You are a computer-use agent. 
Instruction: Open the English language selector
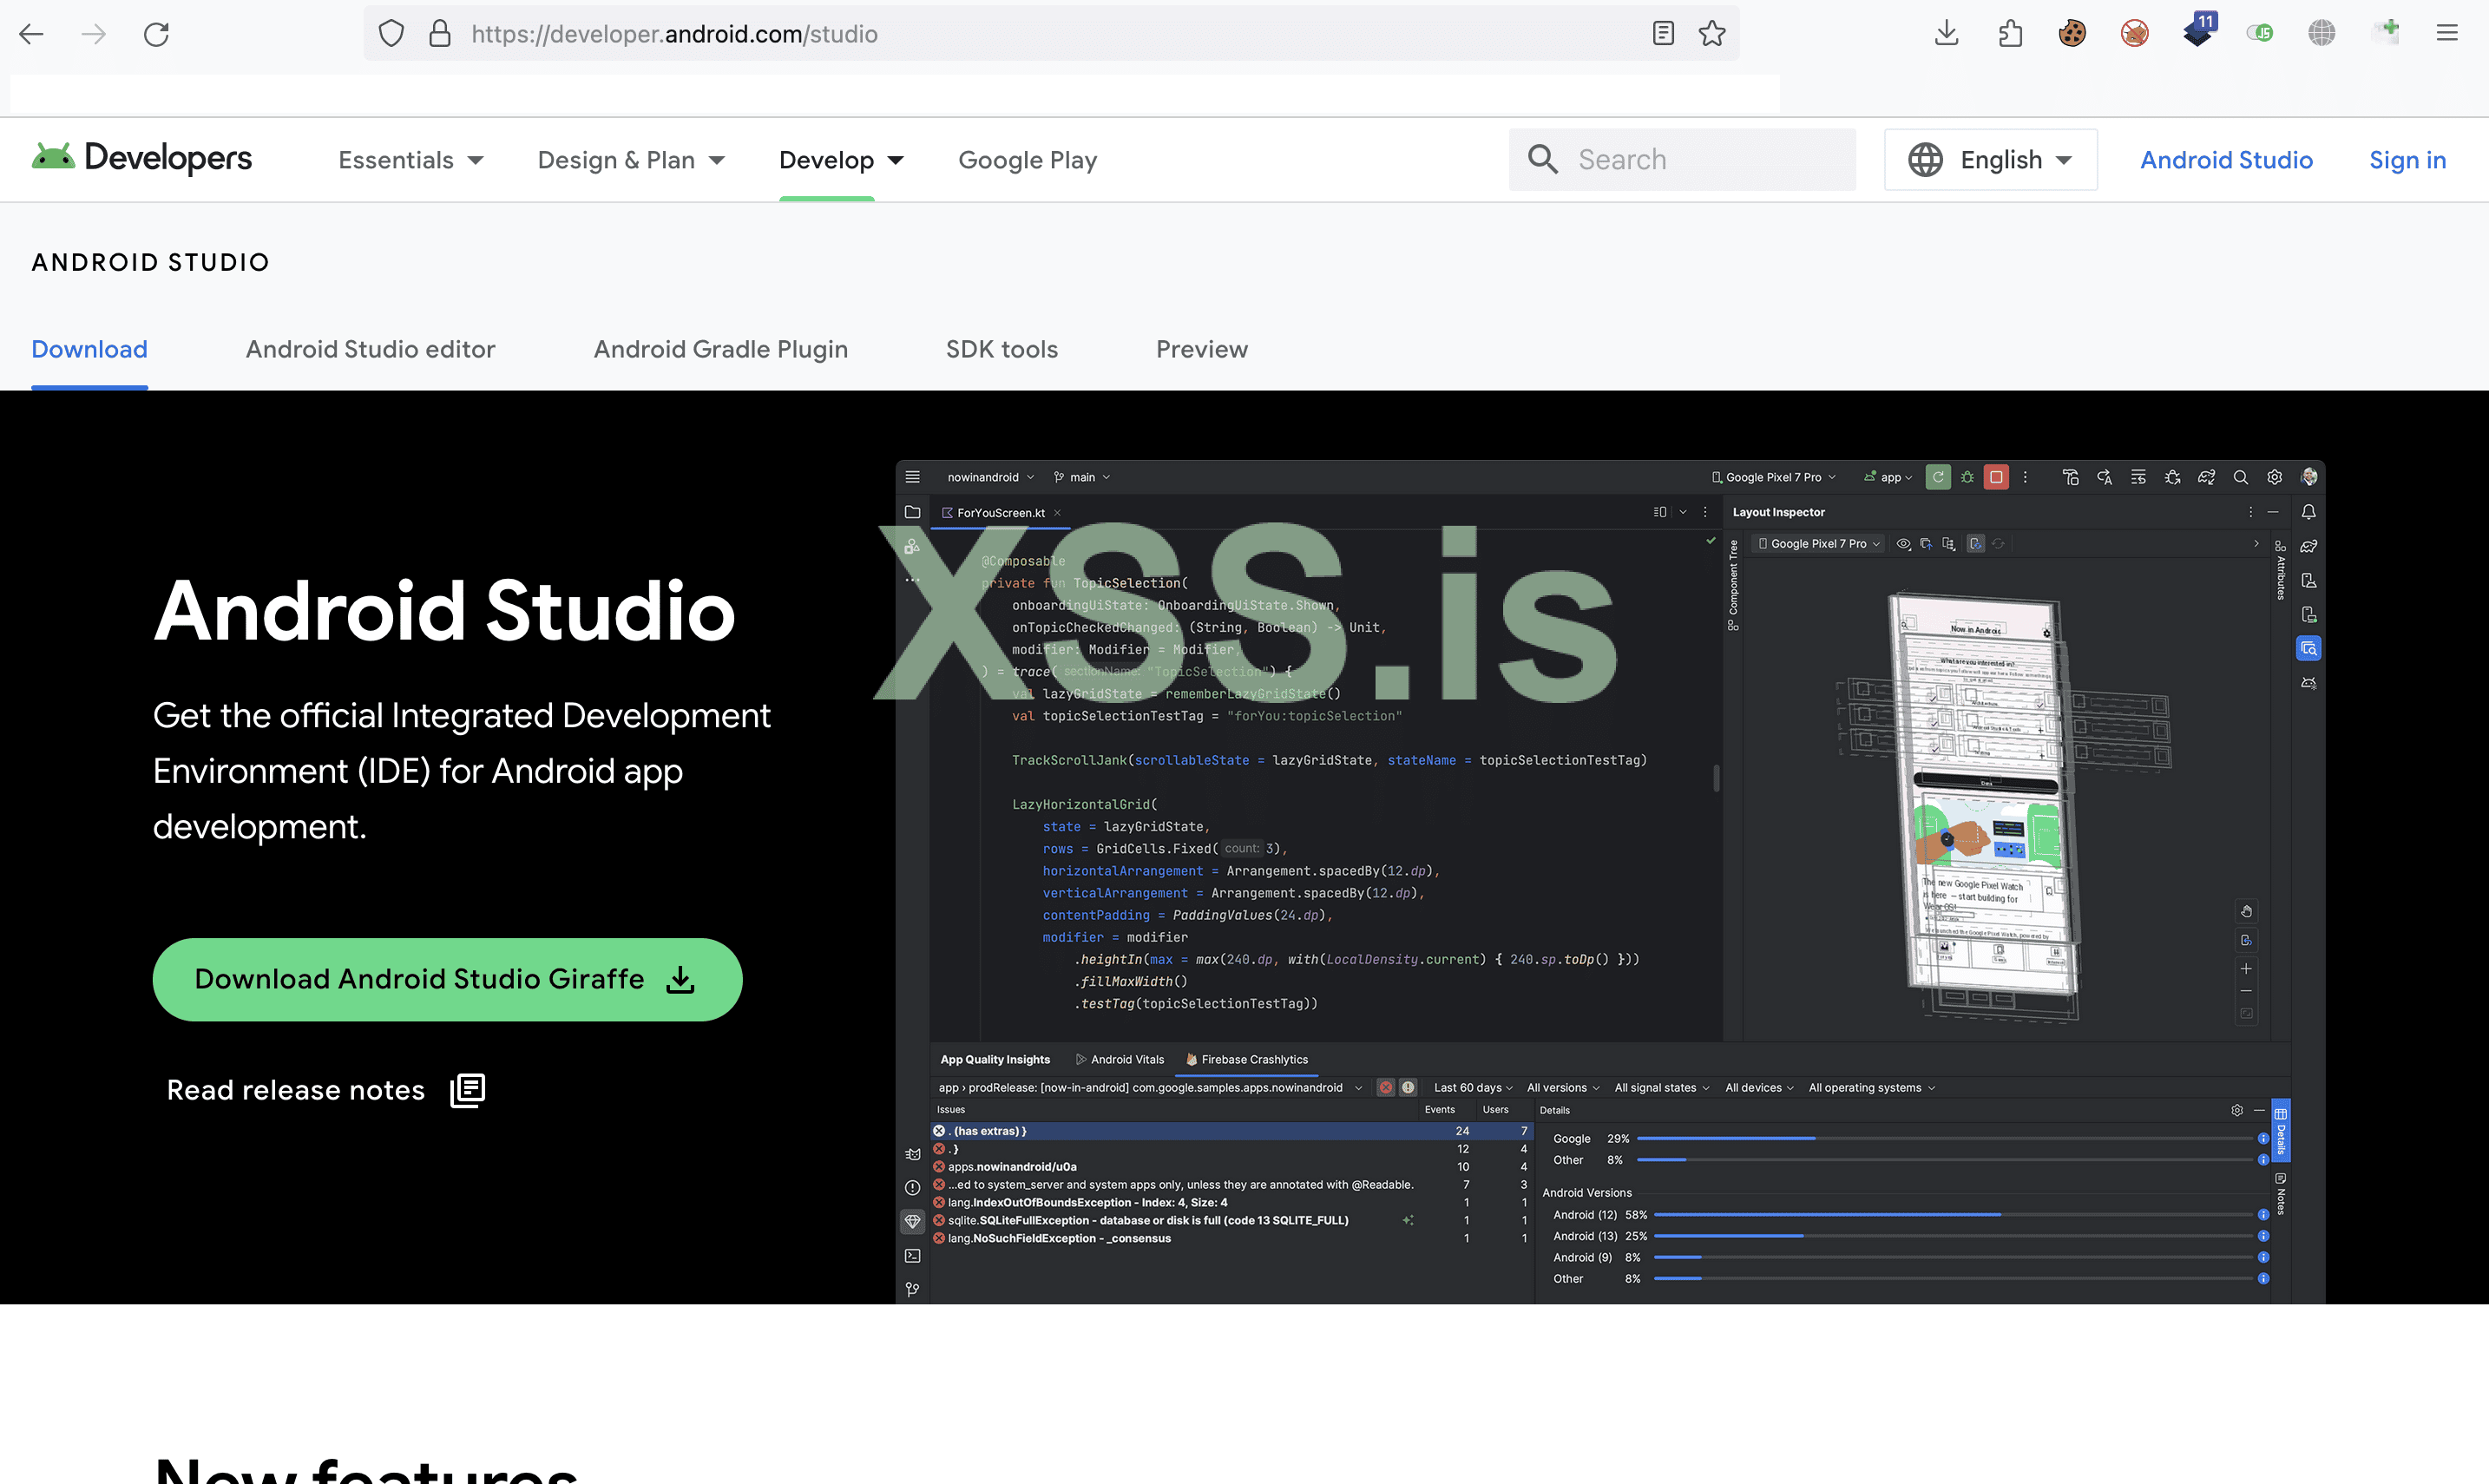click(x=1990, y=160)
